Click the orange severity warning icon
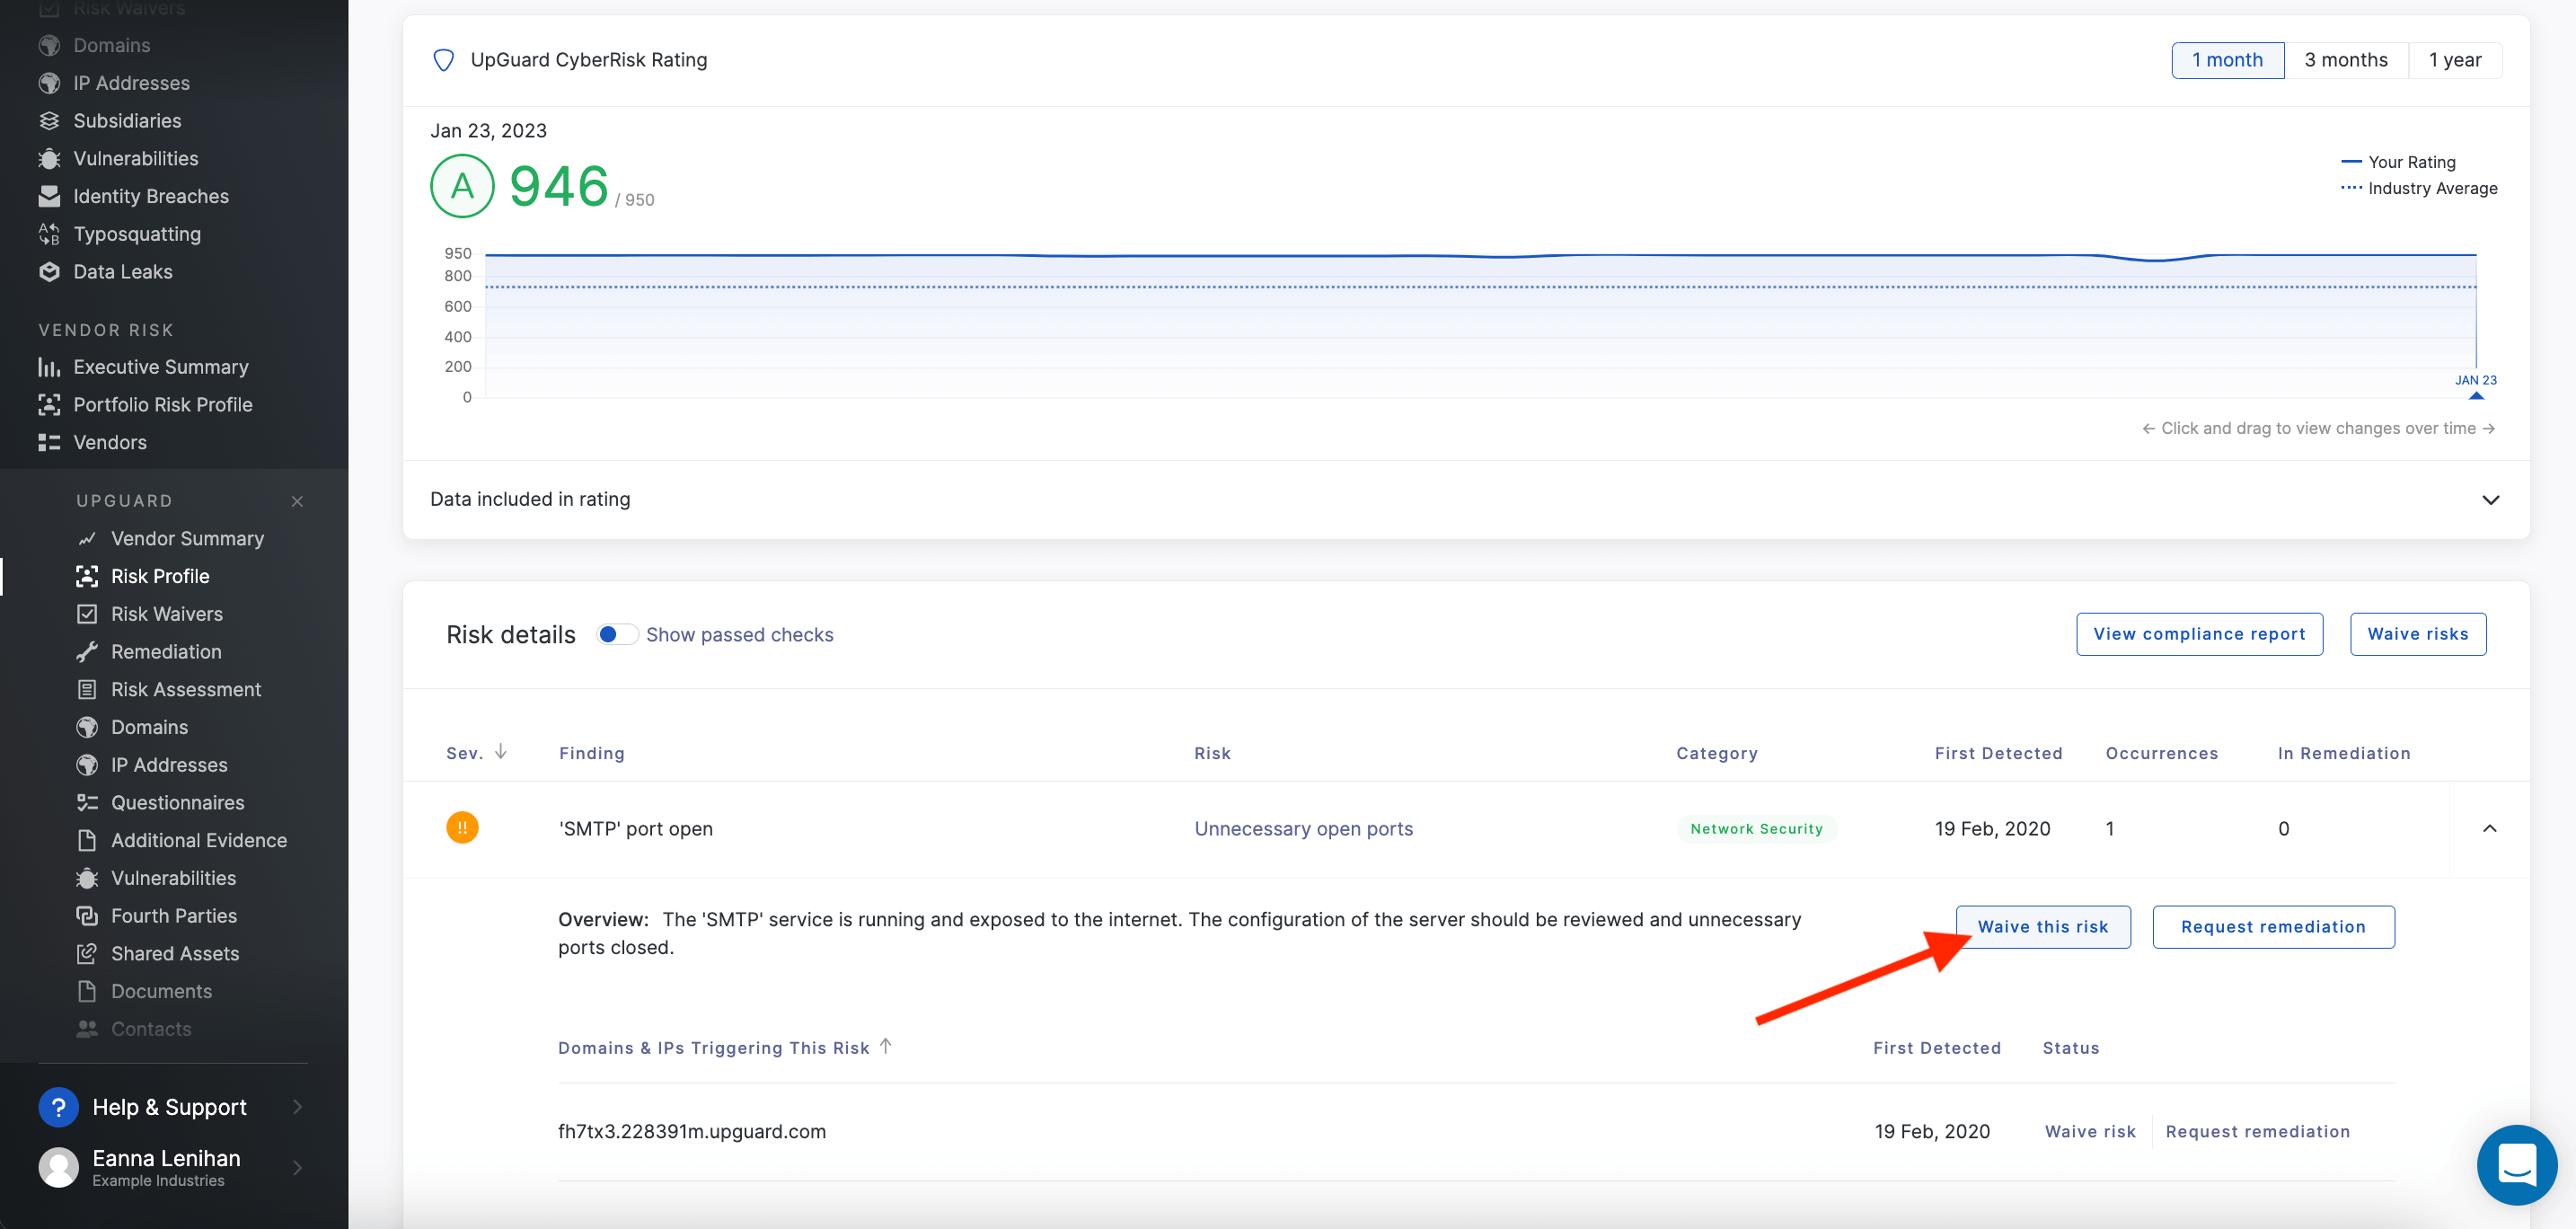The image size is (2576, 1229). click(x=462, y=828)
